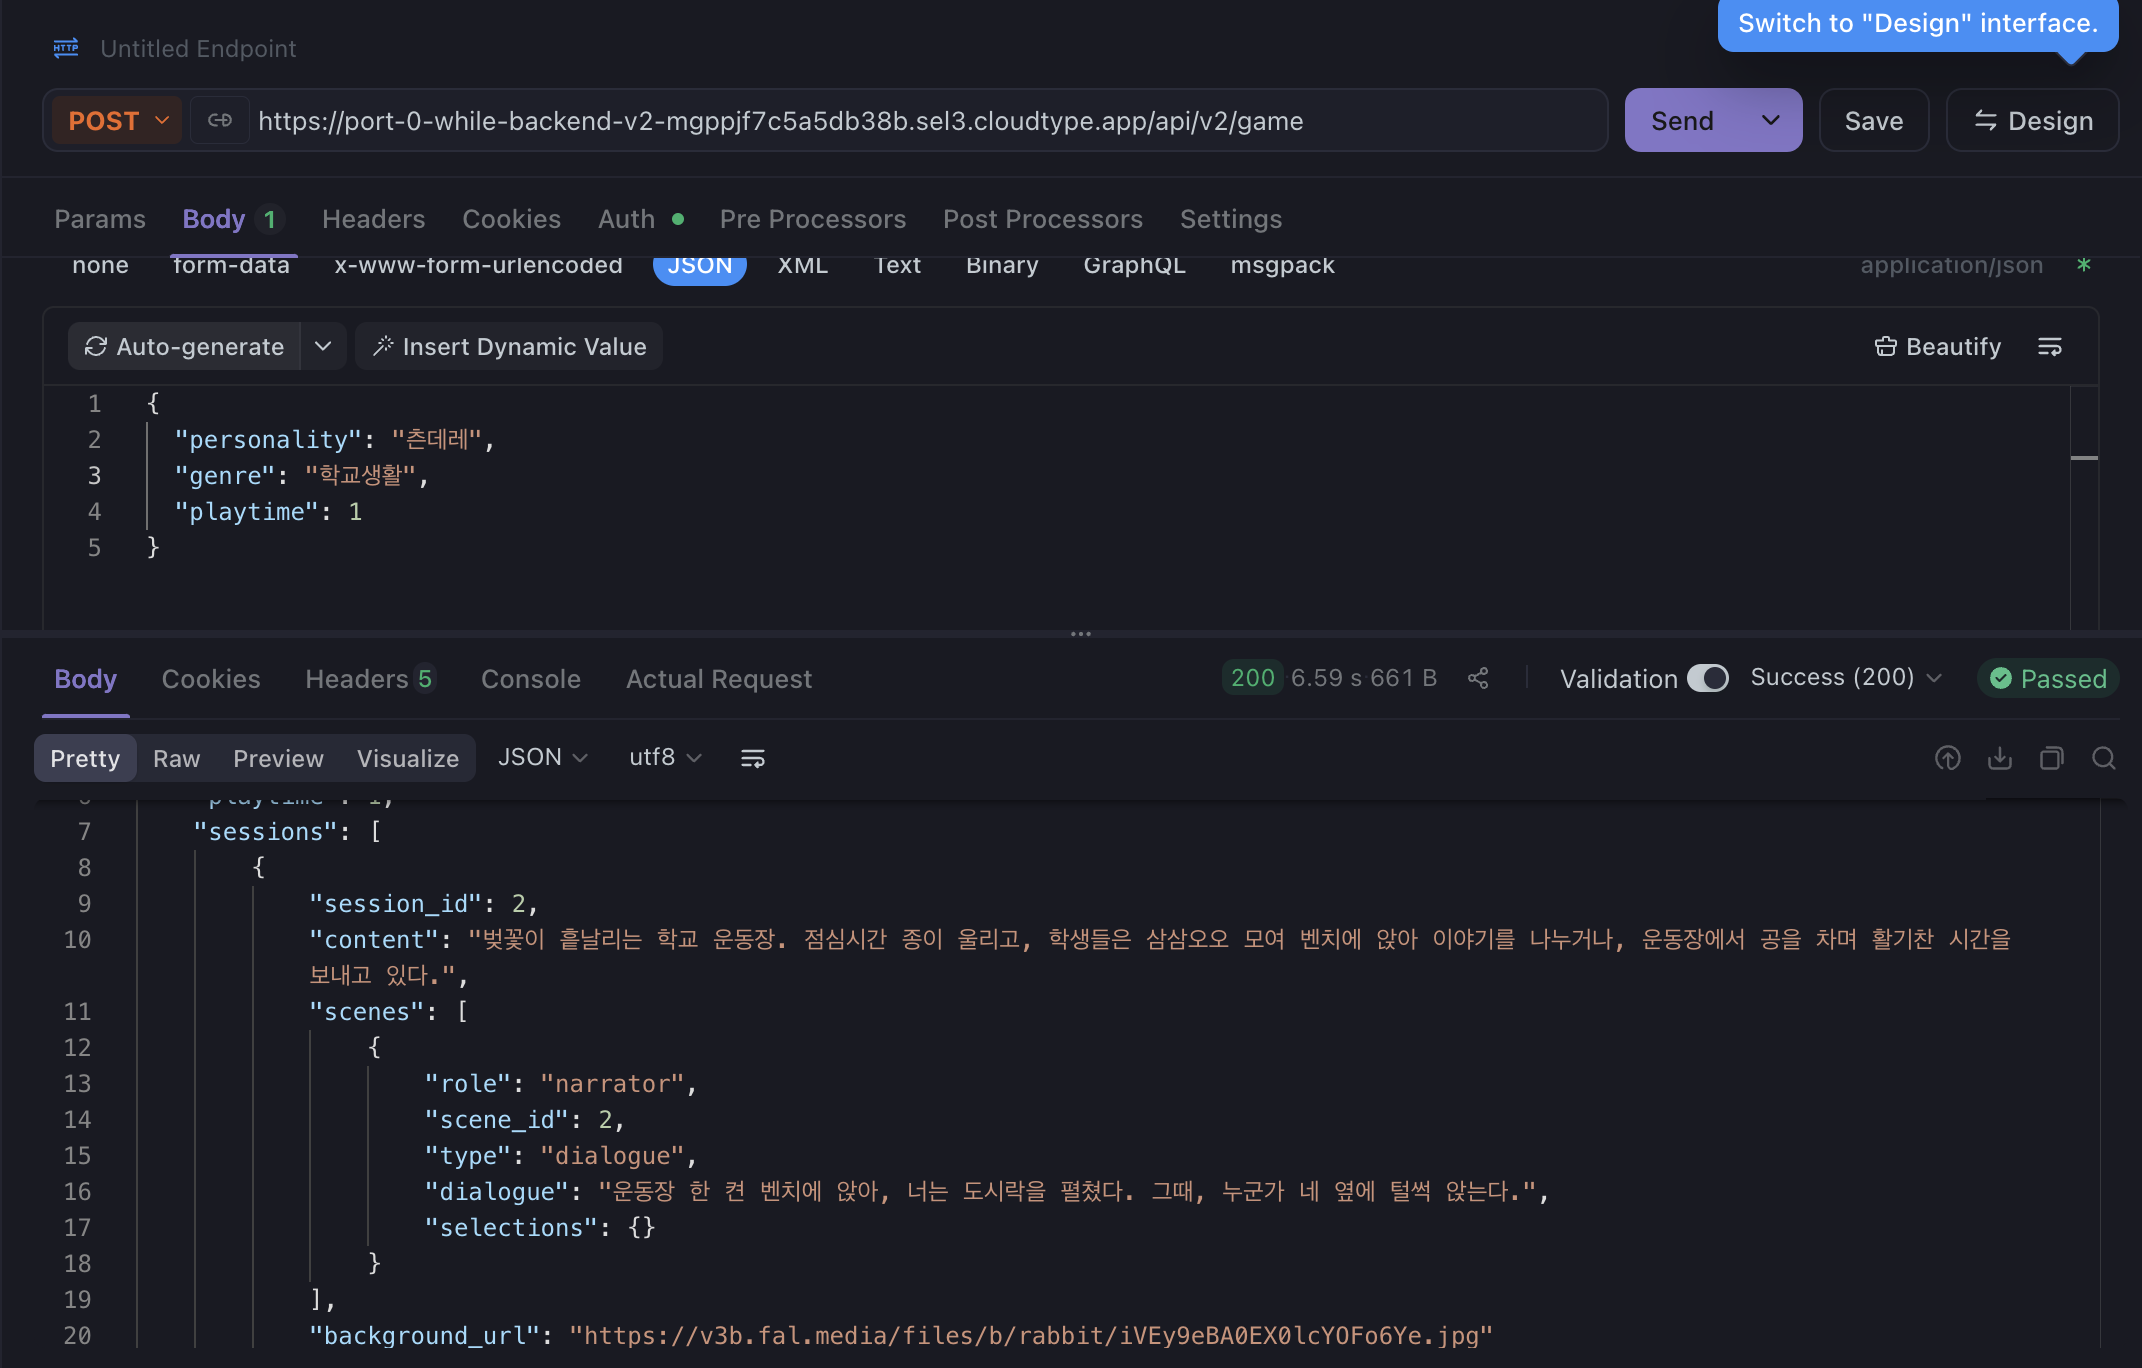Open the response Headers tab
2142x1368 pixels.
[370, 679]
